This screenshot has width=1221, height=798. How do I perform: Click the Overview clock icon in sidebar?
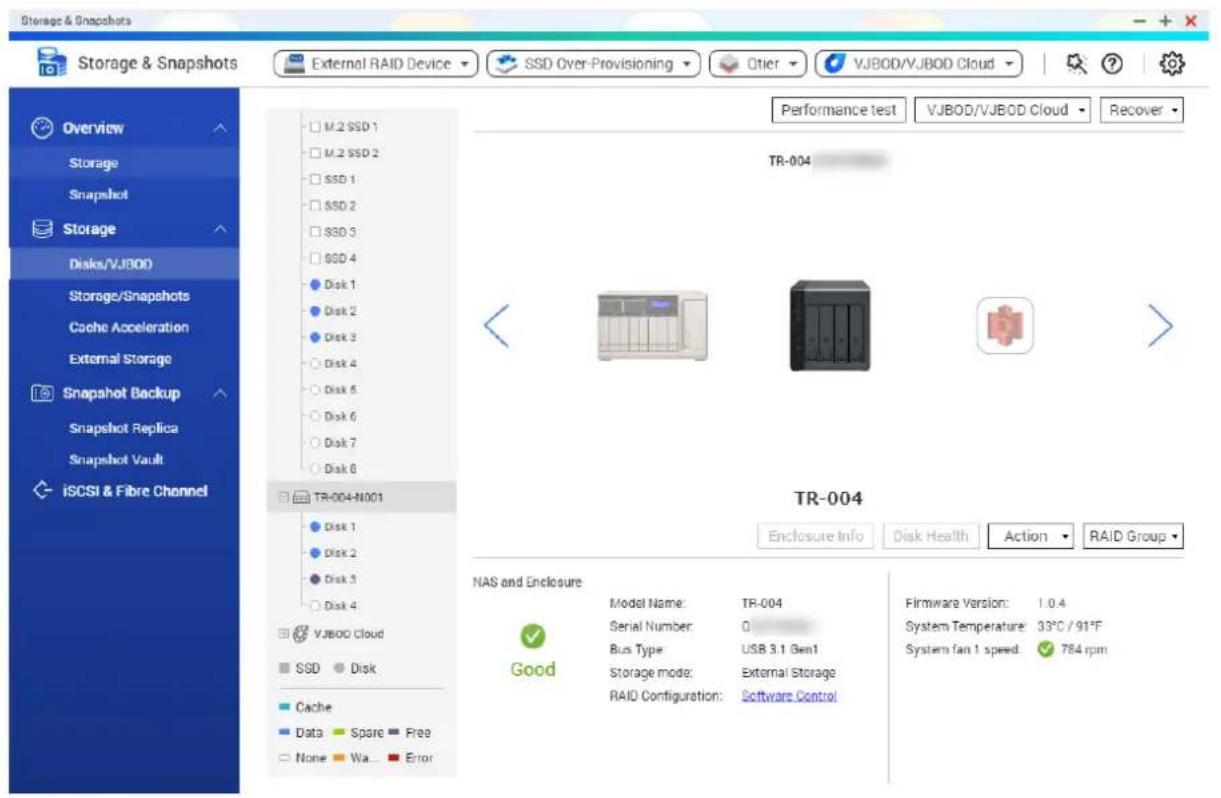click(x=42, y=128)
